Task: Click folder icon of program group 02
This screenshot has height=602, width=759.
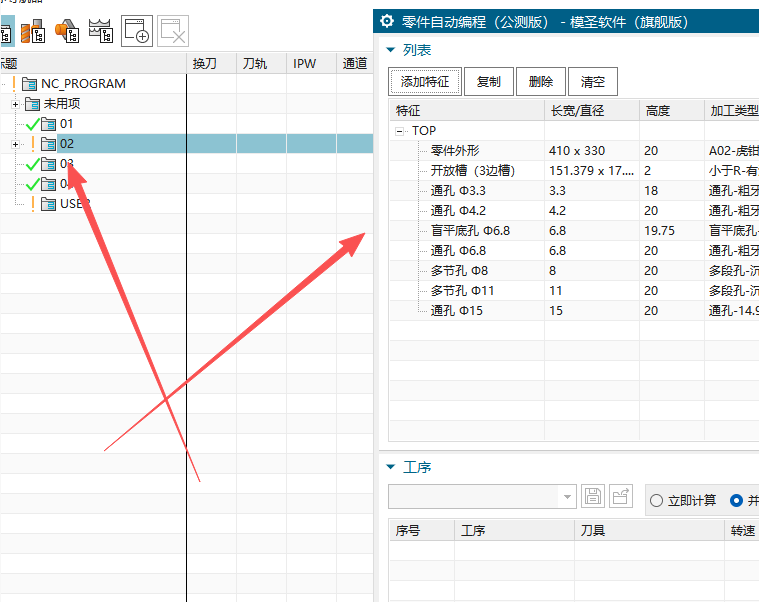Action: (x=48, y=144)
